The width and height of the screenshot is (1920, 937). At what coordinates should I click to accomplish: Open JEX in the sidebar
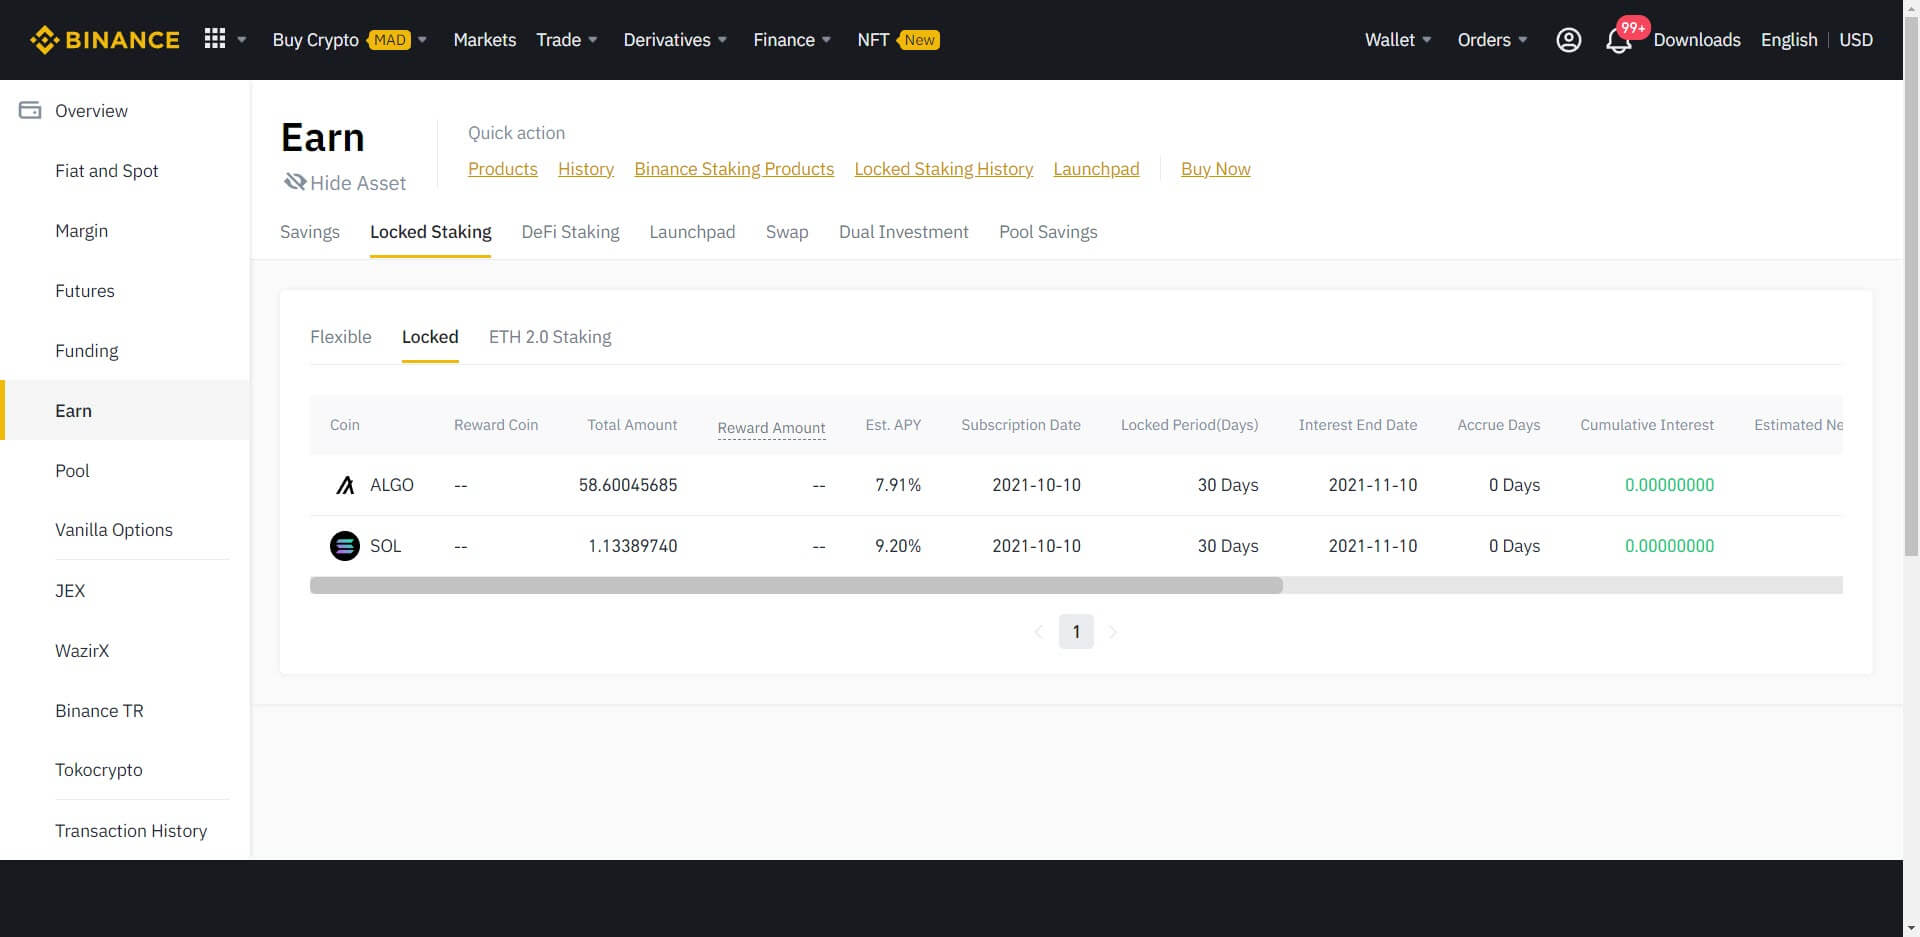pos(70,591)
